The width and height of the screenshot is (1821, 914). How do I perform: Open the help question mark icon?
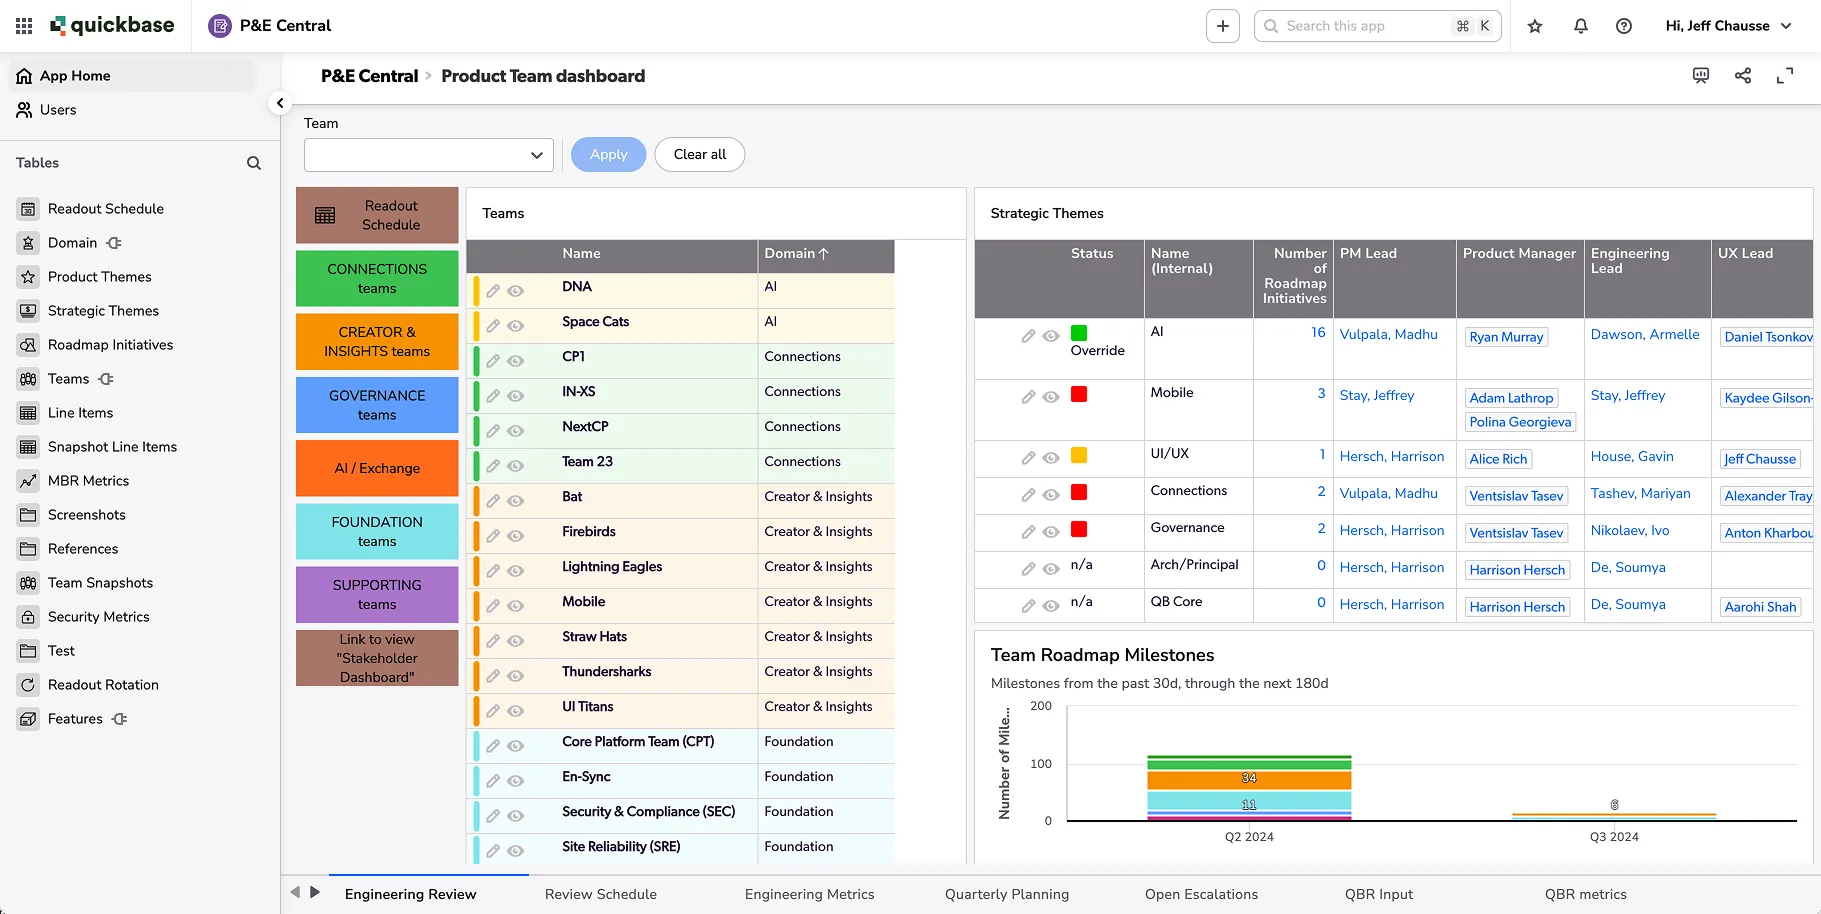pos(1624,26)
